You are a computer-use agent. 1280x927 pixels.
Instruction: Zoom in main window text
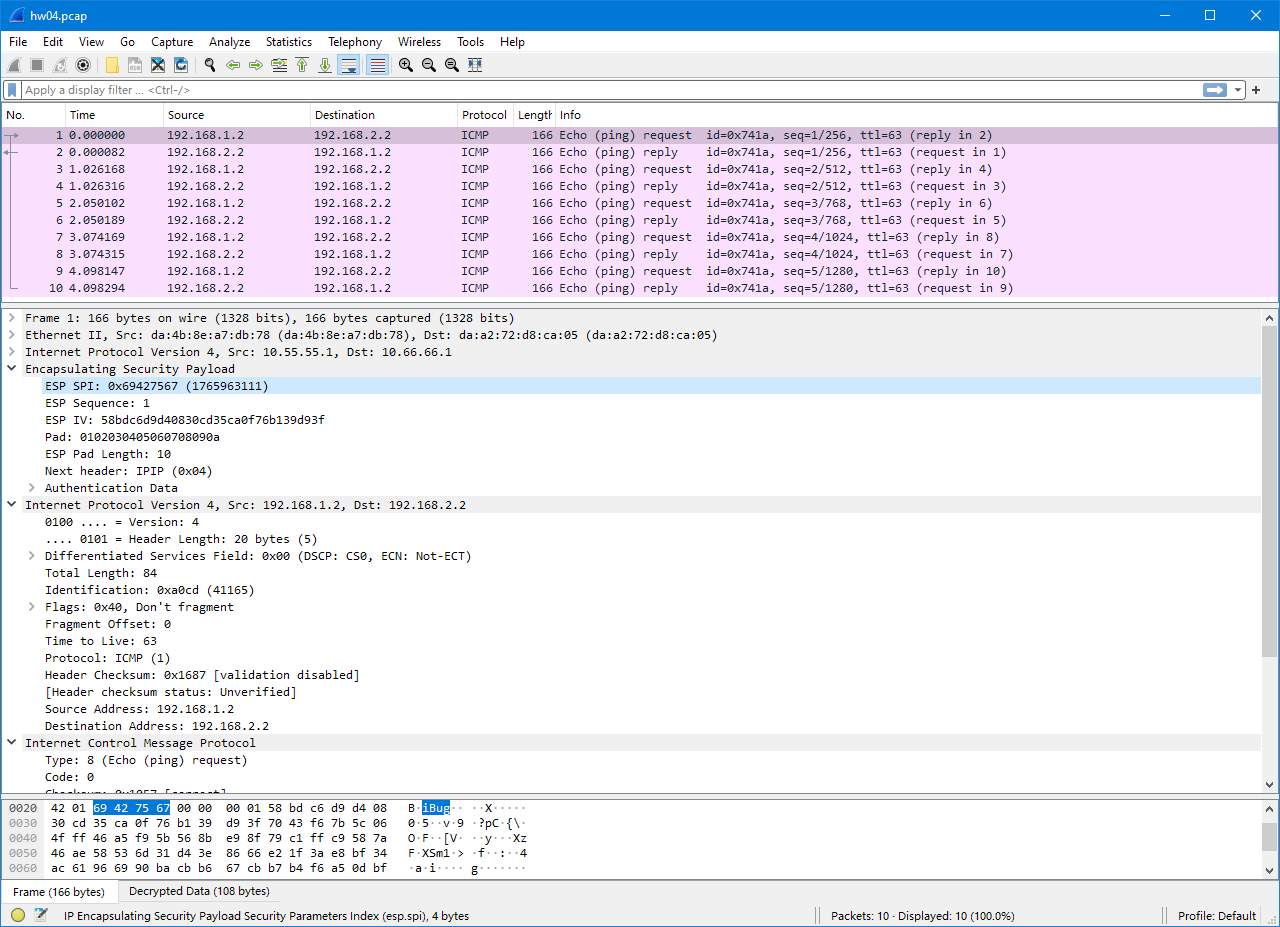[x=406, y=65]
